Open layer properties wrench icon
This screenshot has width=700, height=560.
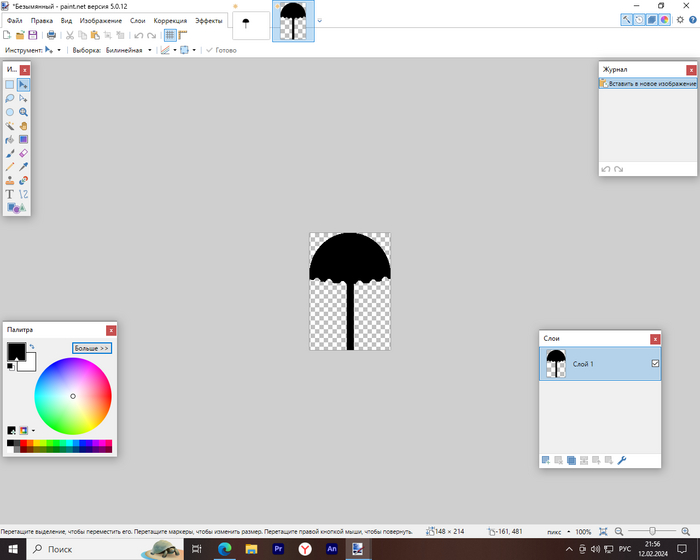coord(621,460)
